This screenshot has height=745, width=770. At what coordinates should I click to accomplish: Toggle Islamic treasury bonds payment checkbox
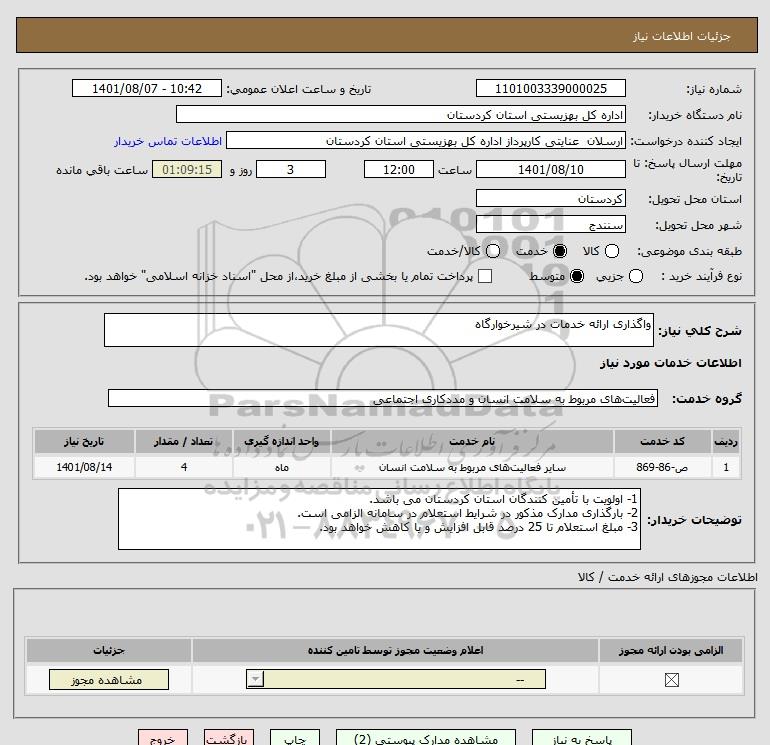[485, 276]
